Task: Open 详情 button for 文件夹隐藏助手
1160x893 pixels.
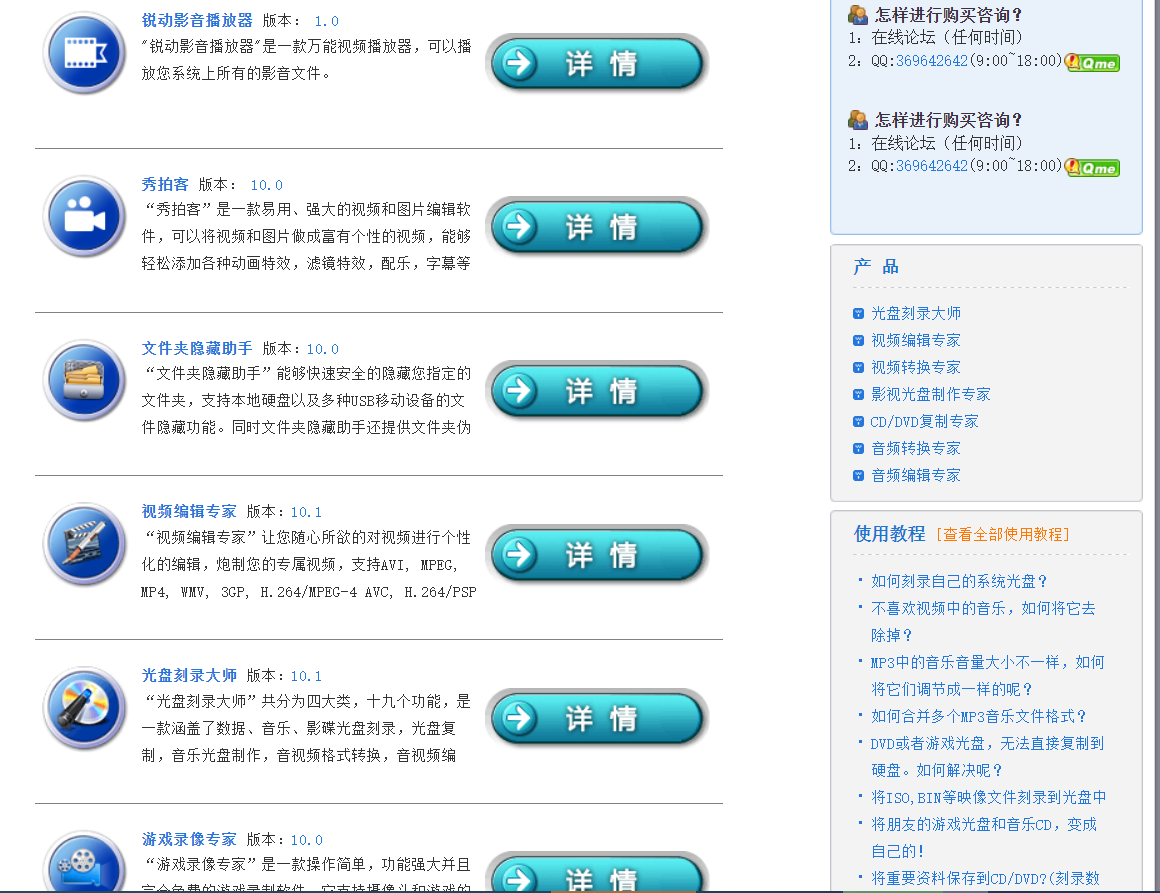Action: [x=597, y=391]
